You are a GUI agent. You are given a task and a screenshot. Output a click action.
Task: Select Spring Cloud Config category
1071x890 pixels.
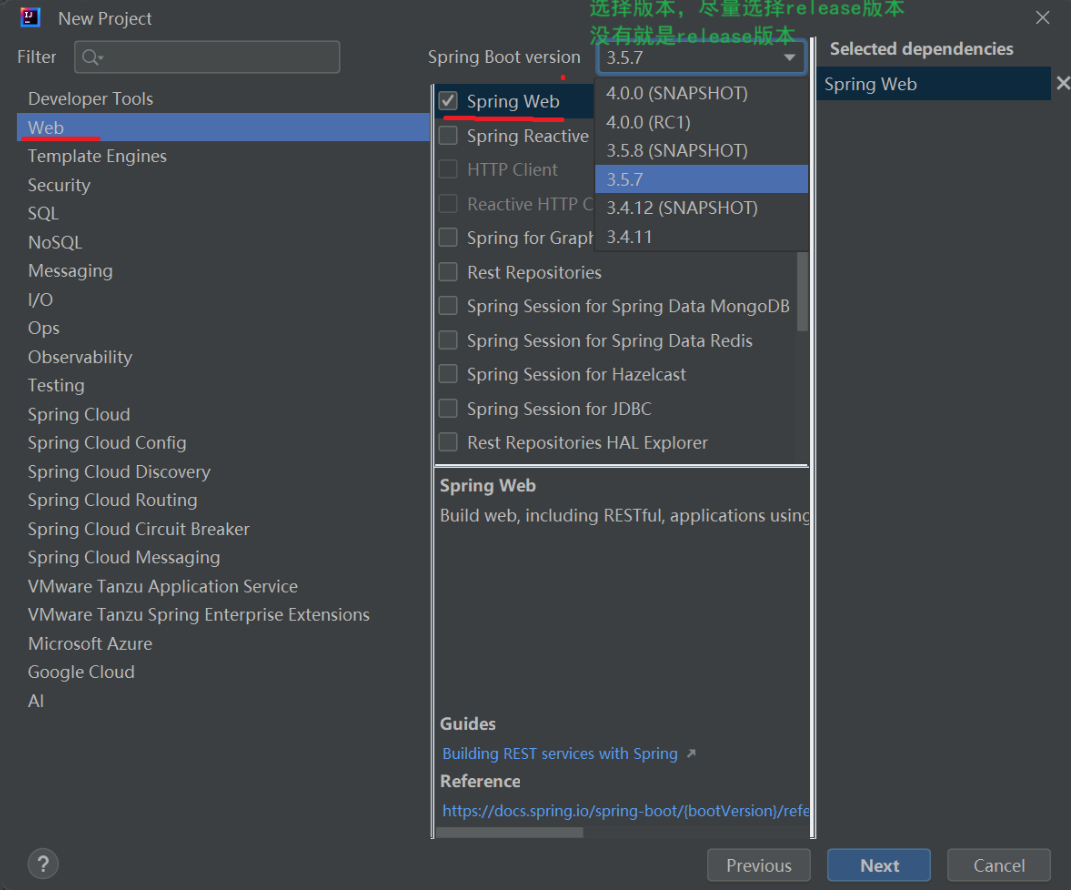pyautogui.click(x=223, y=443)
